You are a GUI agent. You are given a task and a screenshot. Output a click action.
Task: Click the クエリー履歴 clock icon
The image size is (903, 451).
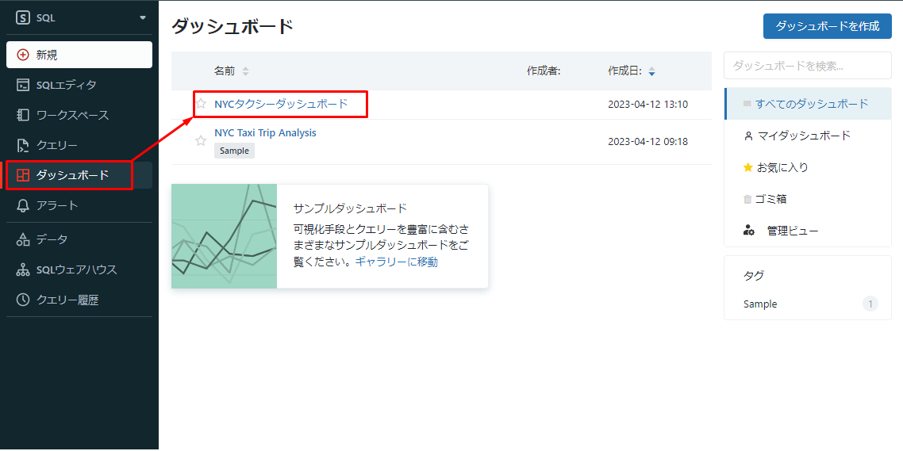(x=22, y=300)
